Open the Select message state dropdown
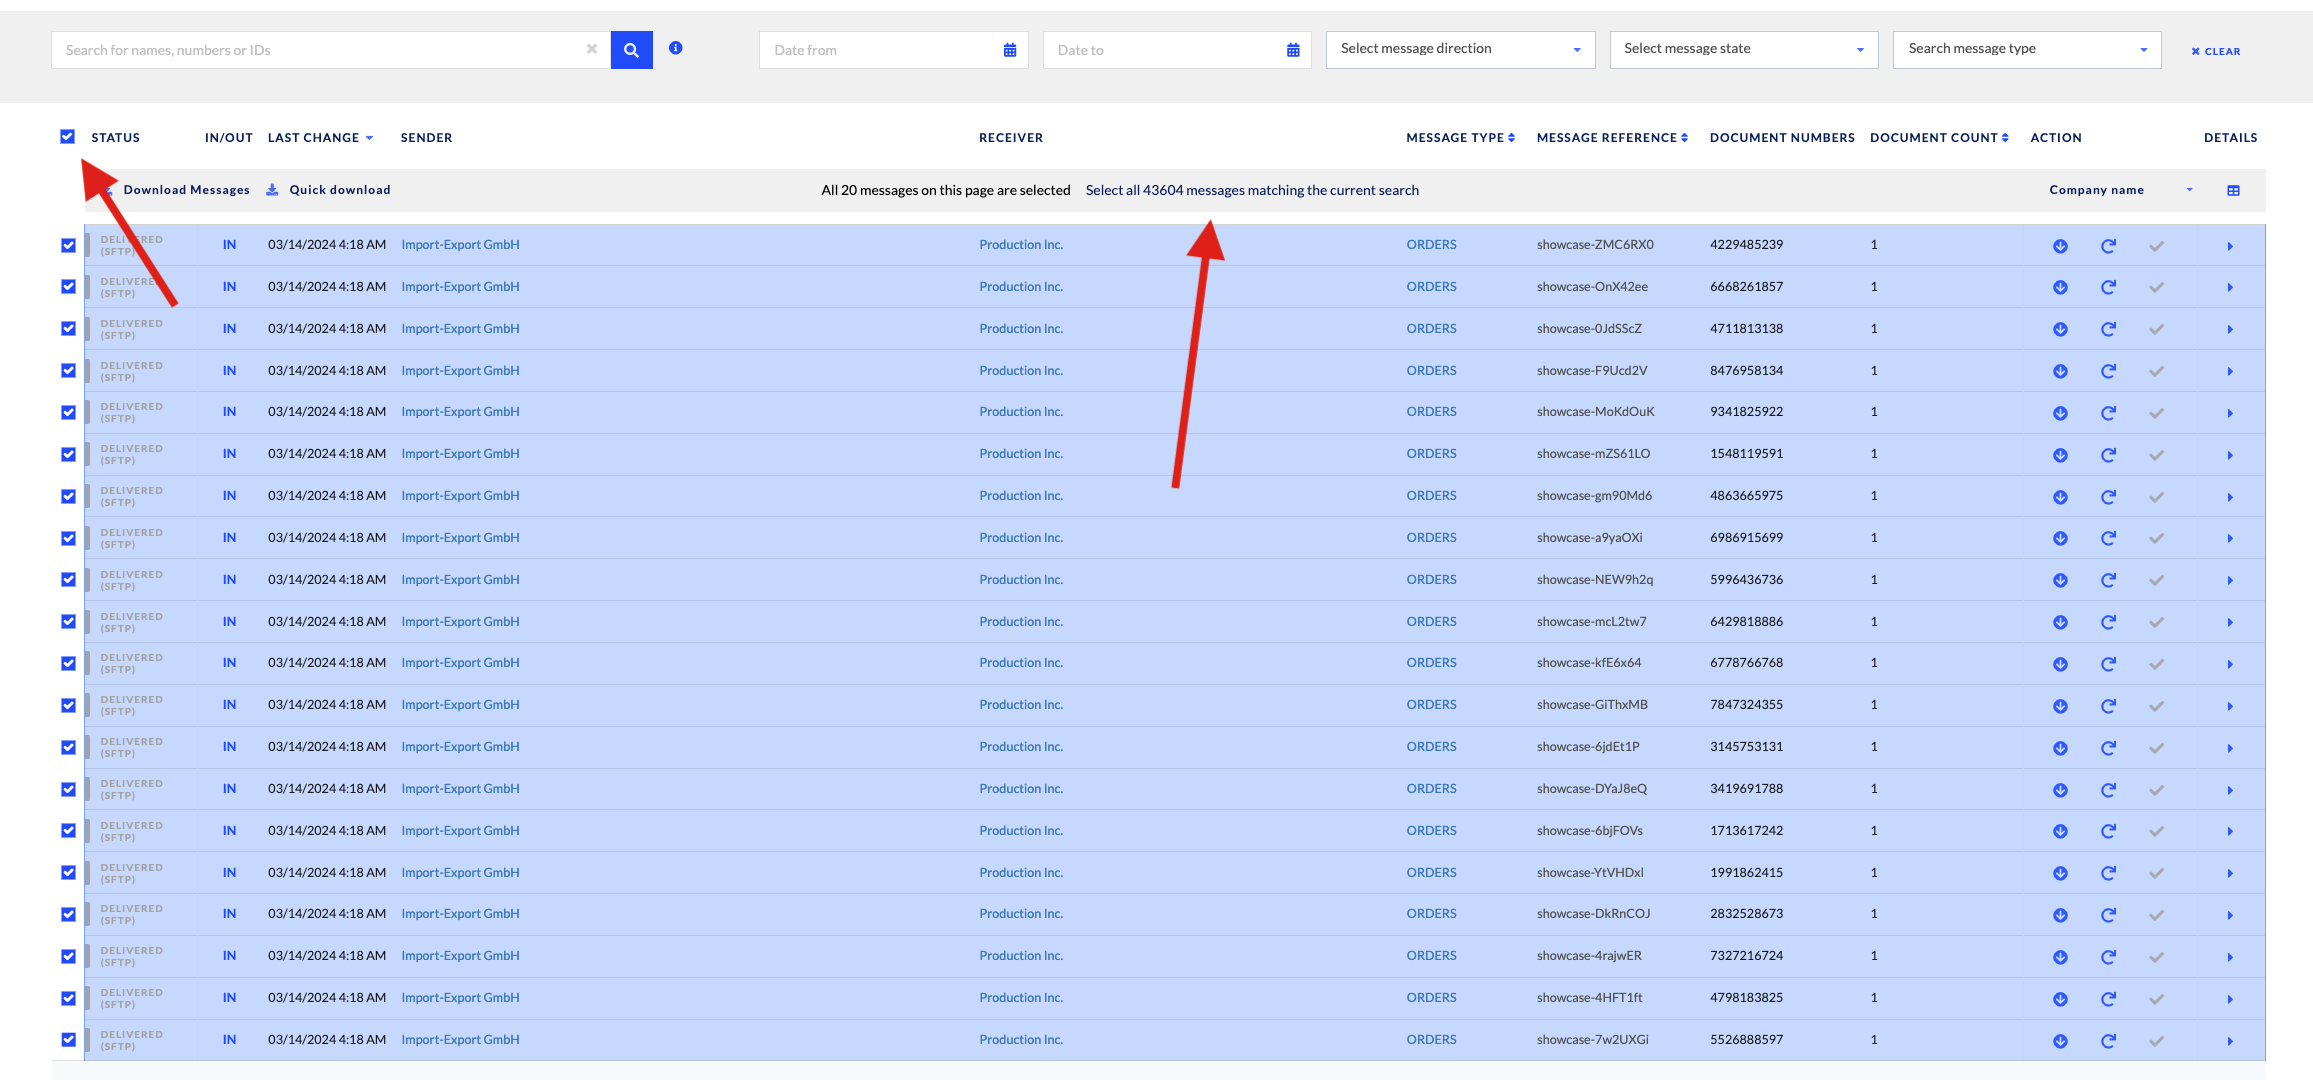The height and width of the screenshot is (1080, 2313). (1743, 49)
